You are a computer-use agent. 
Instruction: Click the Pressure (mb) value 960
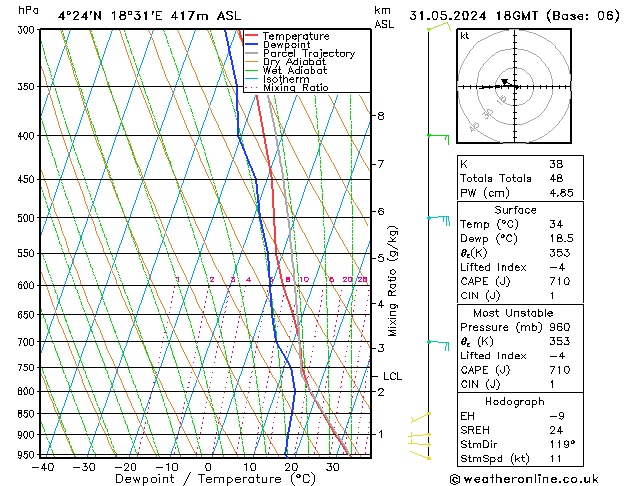560,327
